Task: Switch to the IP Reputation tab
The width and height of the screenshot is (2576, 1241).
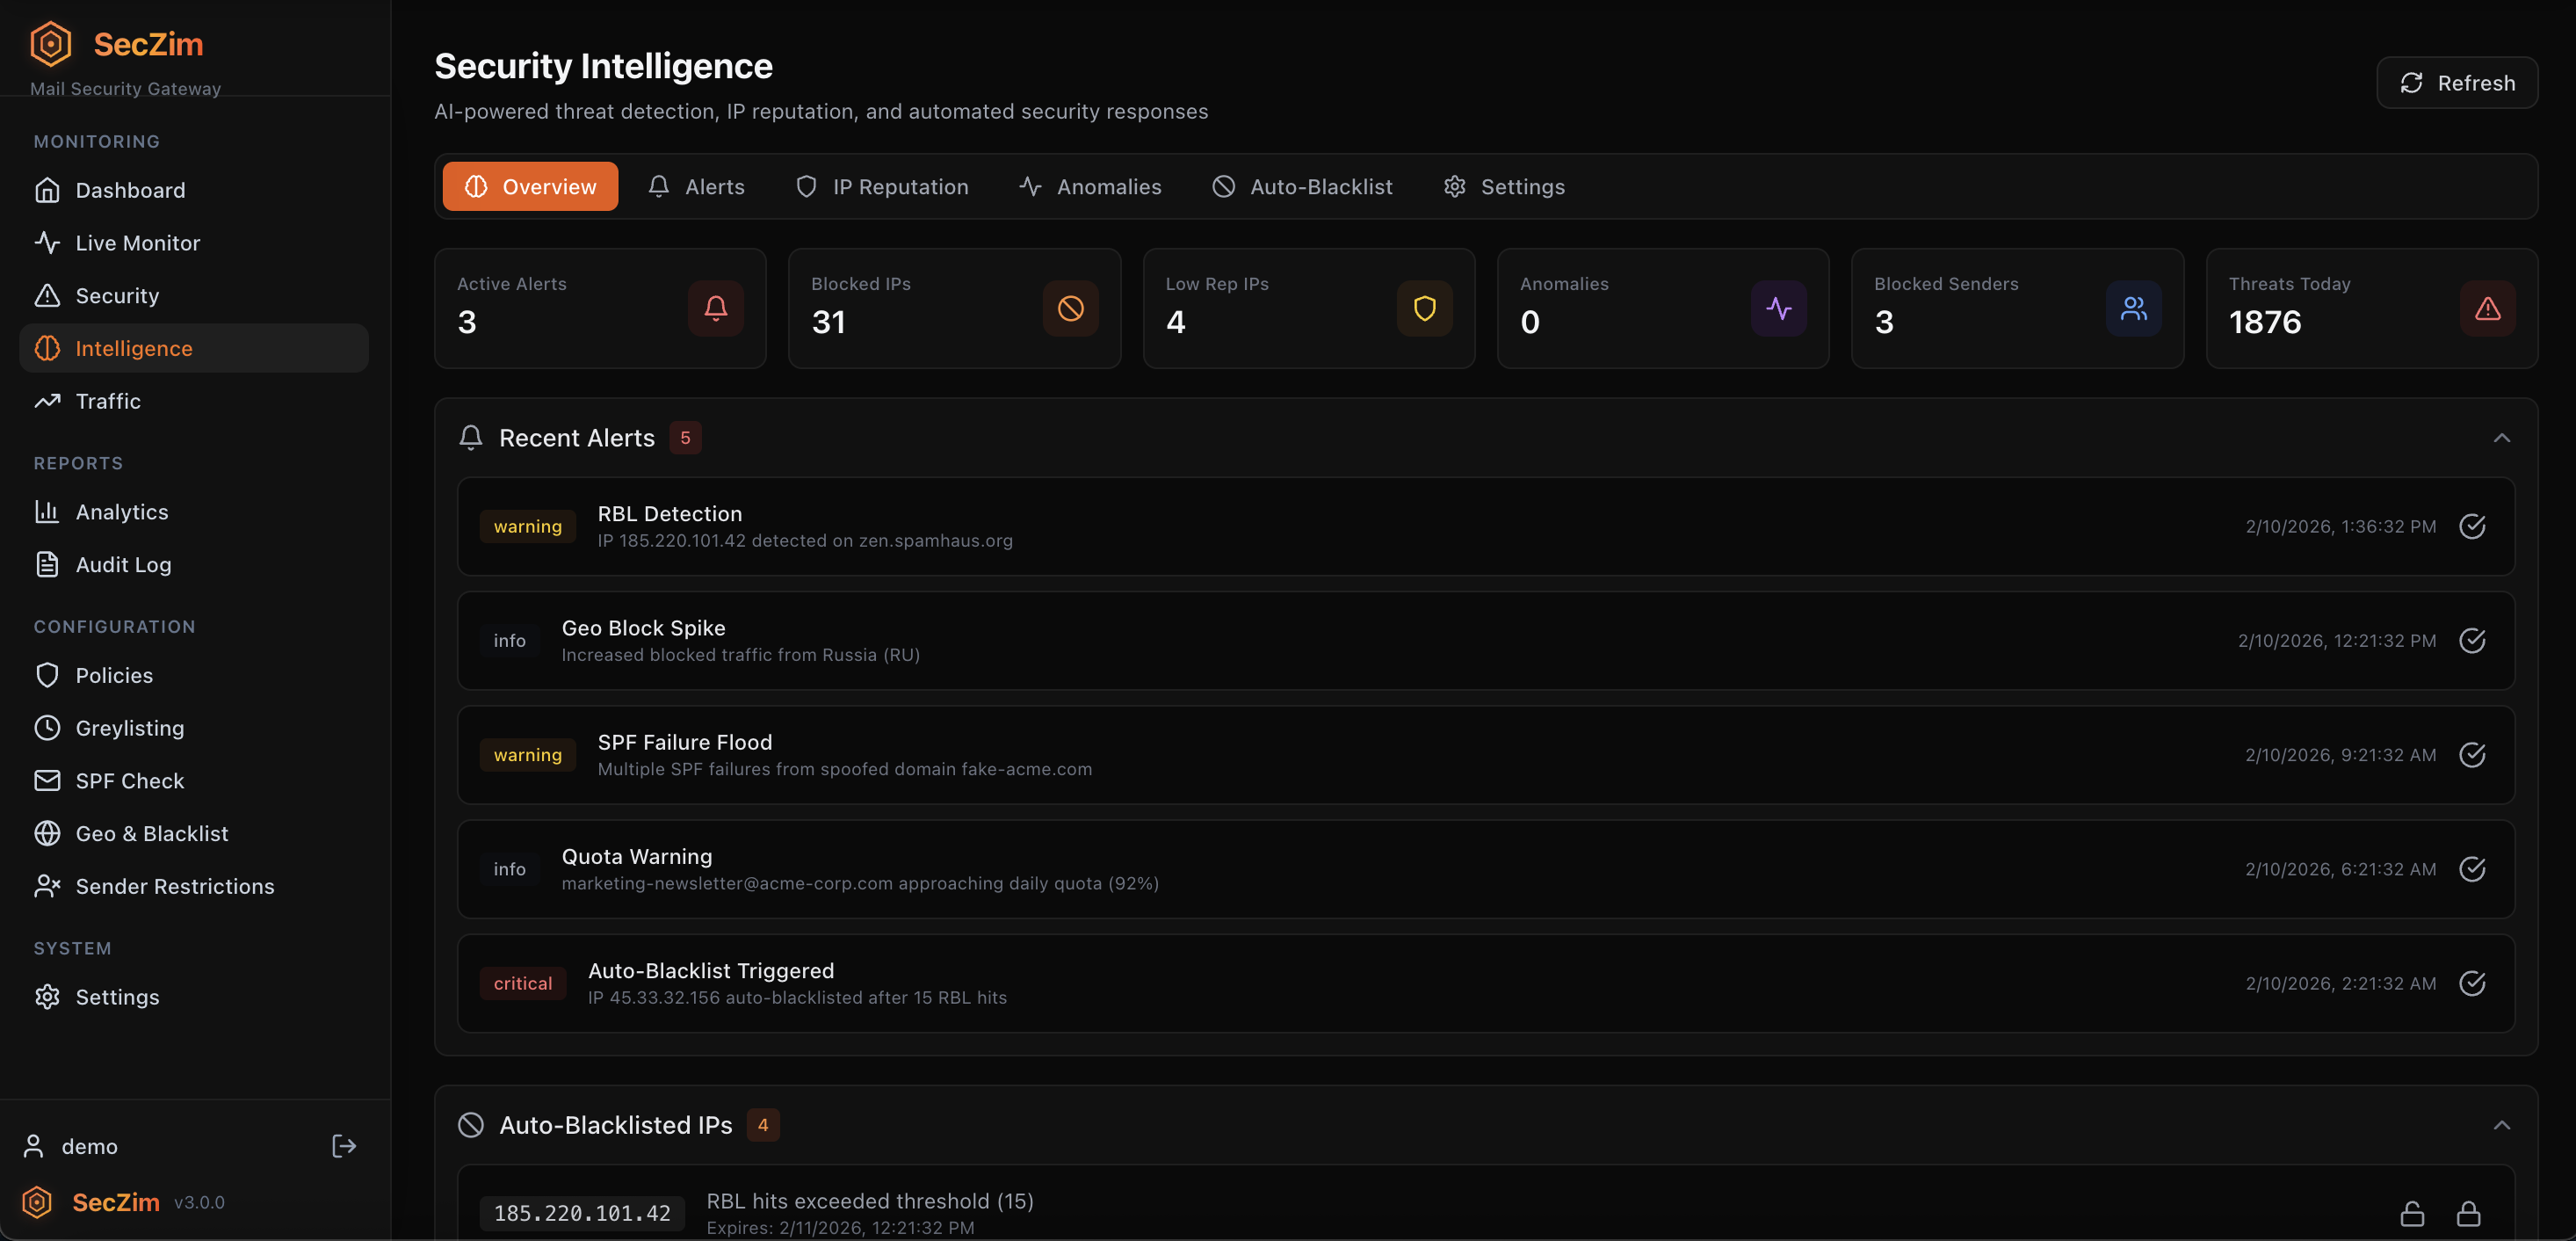Action: (883, 186)
